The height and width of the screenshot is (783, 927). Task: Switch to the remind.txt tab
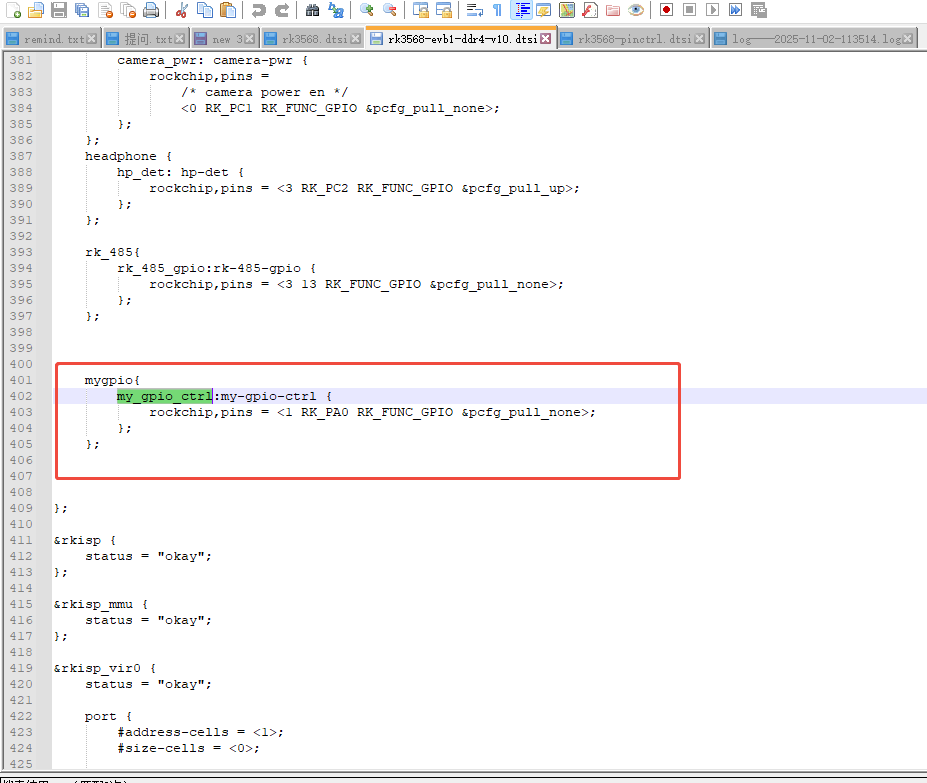click(53, 39)
